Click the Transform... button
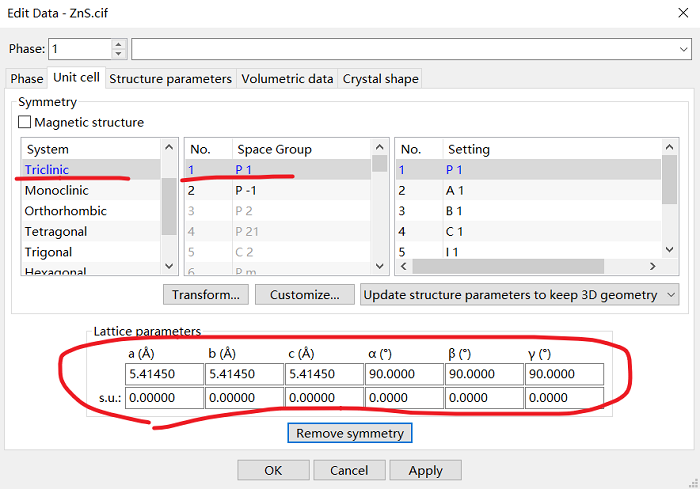700x489 pixels. (206, 295)
